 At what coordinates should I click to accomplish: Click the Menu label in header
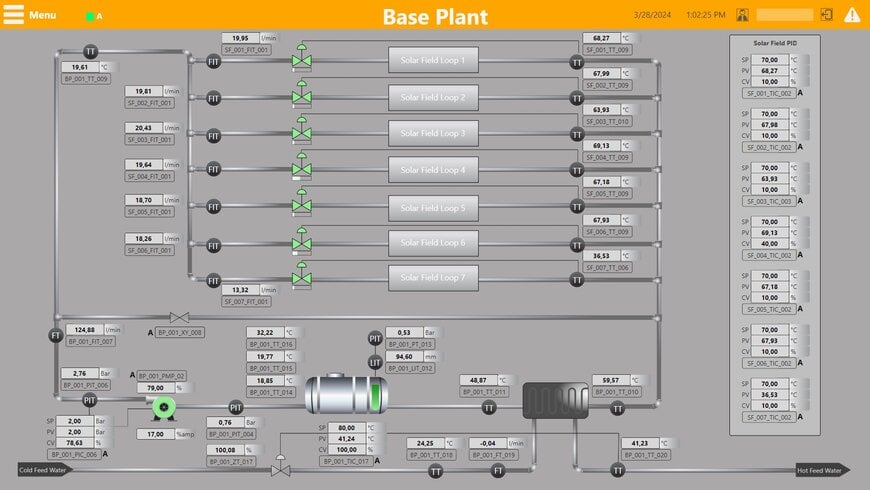click(x=43, y=15)
